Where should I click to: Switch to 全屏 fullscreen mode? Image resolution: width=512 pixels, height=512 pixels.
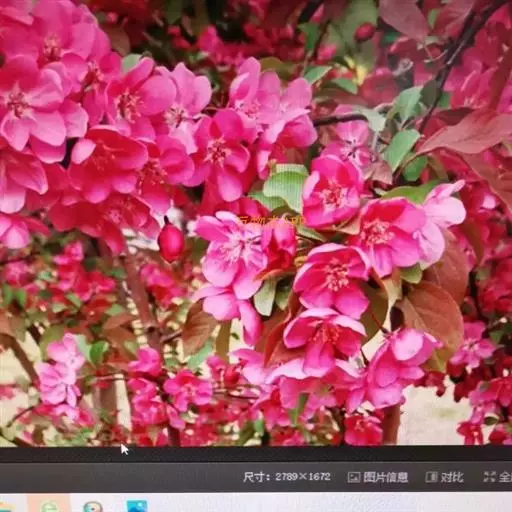pyautogui.click(x=498, y=477)
